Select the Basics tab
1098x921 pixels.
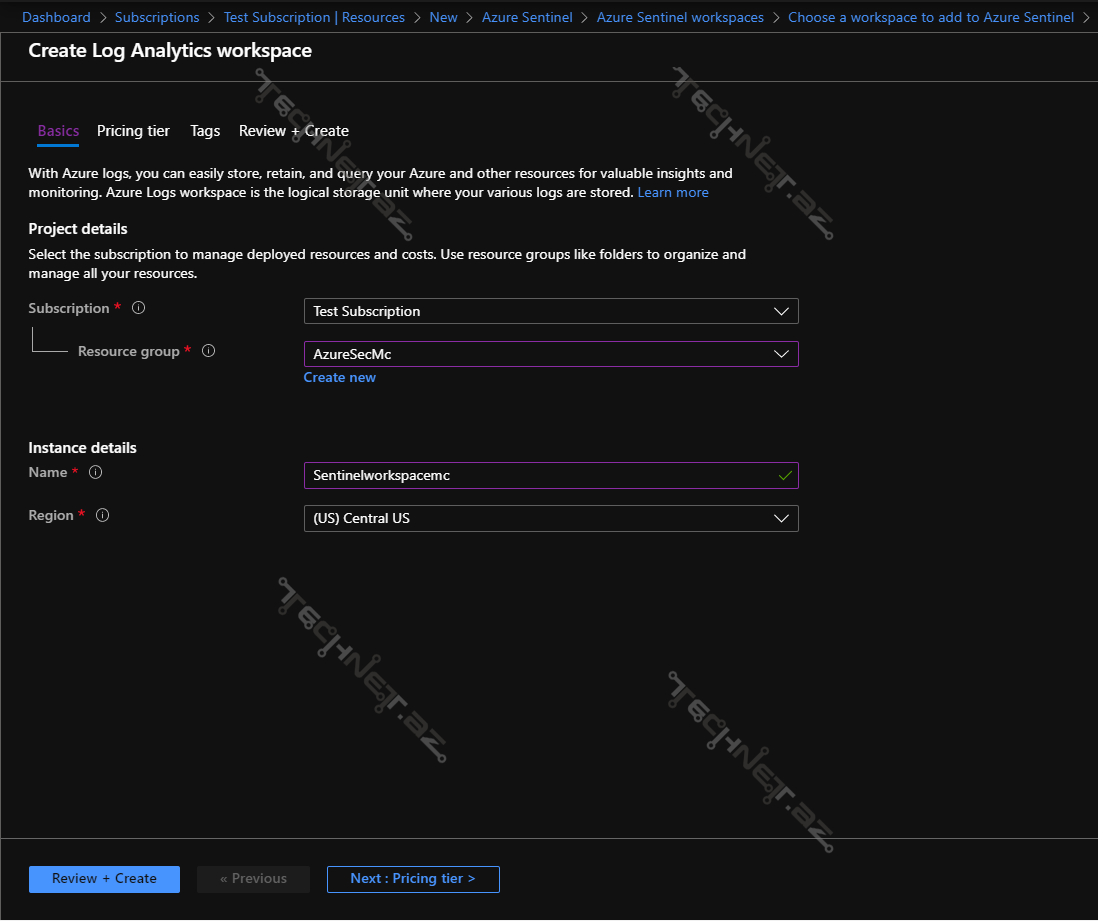pyautogui.click(x=58, y=131)
